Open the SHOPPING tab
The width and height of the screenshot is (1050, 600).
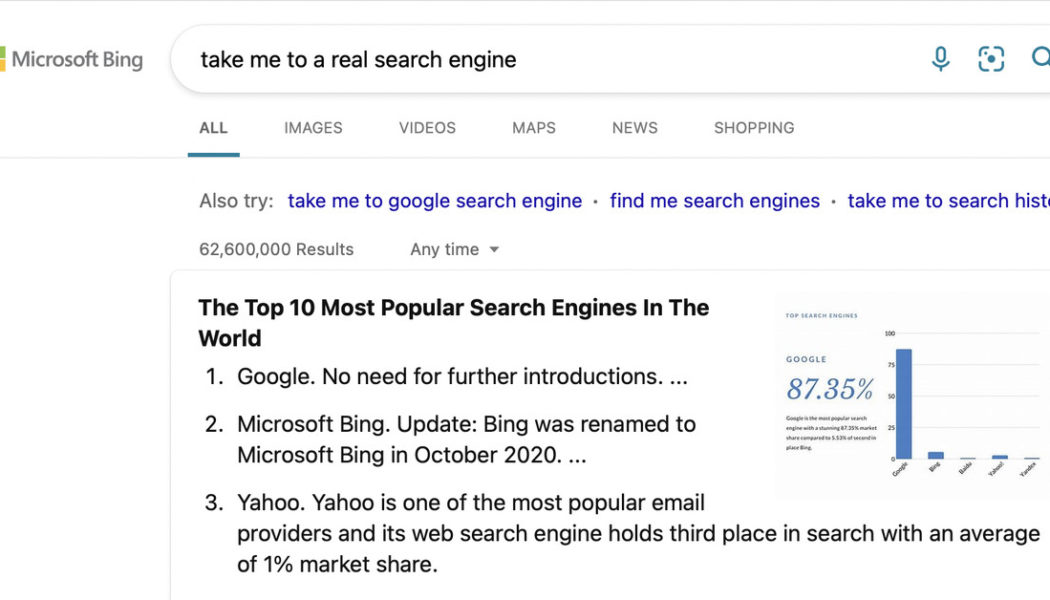coord(753,128)
